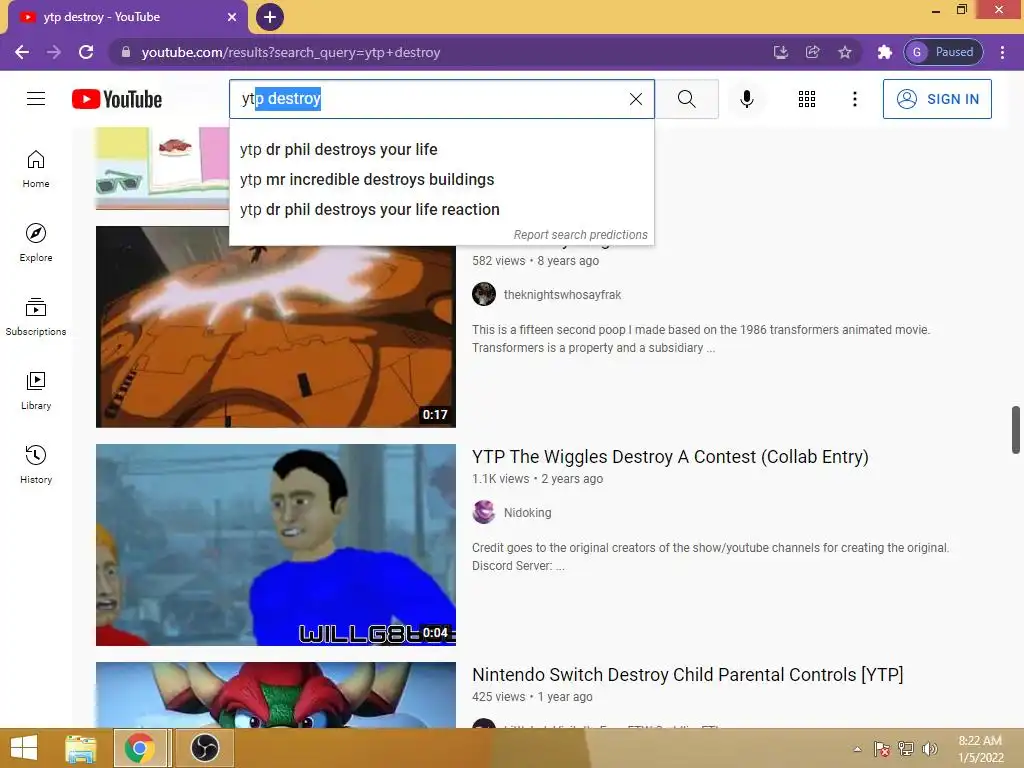Bookmark this page with the star

844,52
